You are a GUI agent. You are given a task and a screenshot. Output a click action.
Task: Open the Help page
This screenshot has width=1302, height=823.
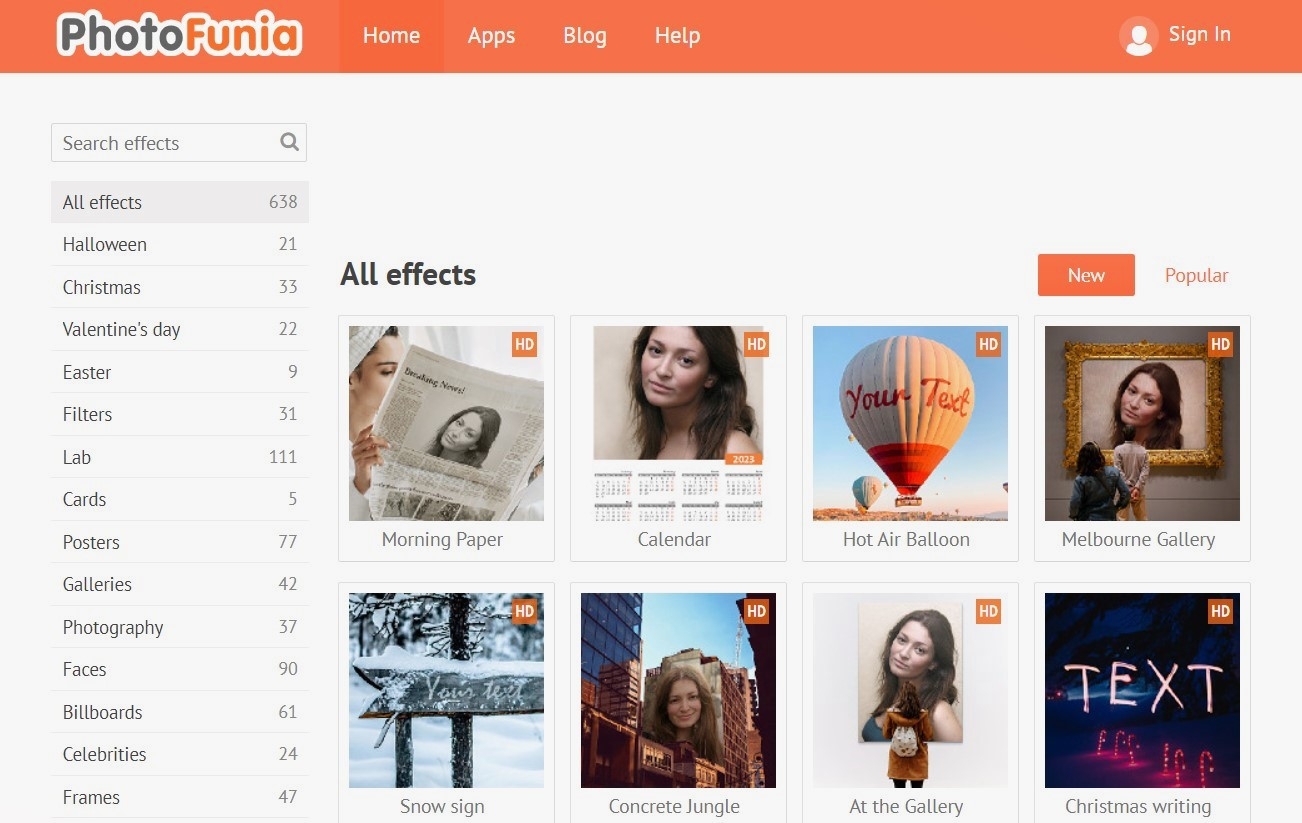pos(677,36)
